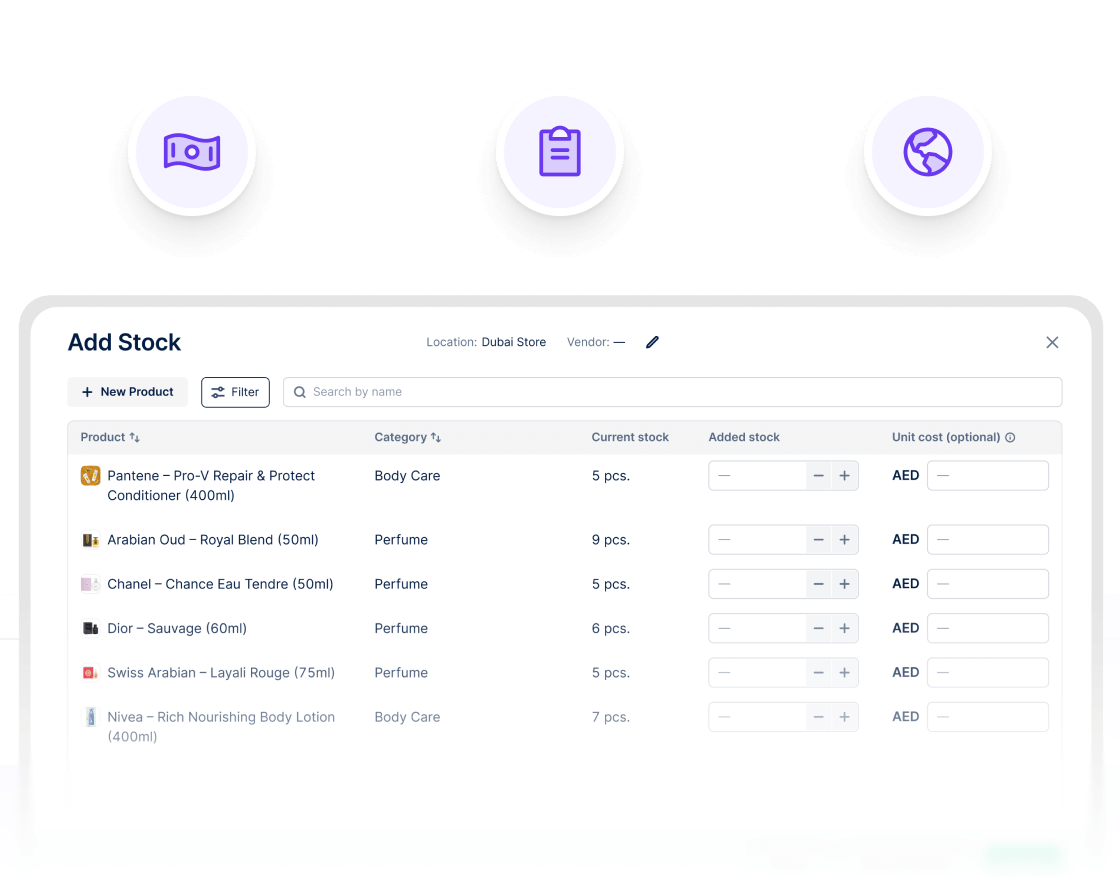Increase added stock for Swiss Arabian

[844, 673]
